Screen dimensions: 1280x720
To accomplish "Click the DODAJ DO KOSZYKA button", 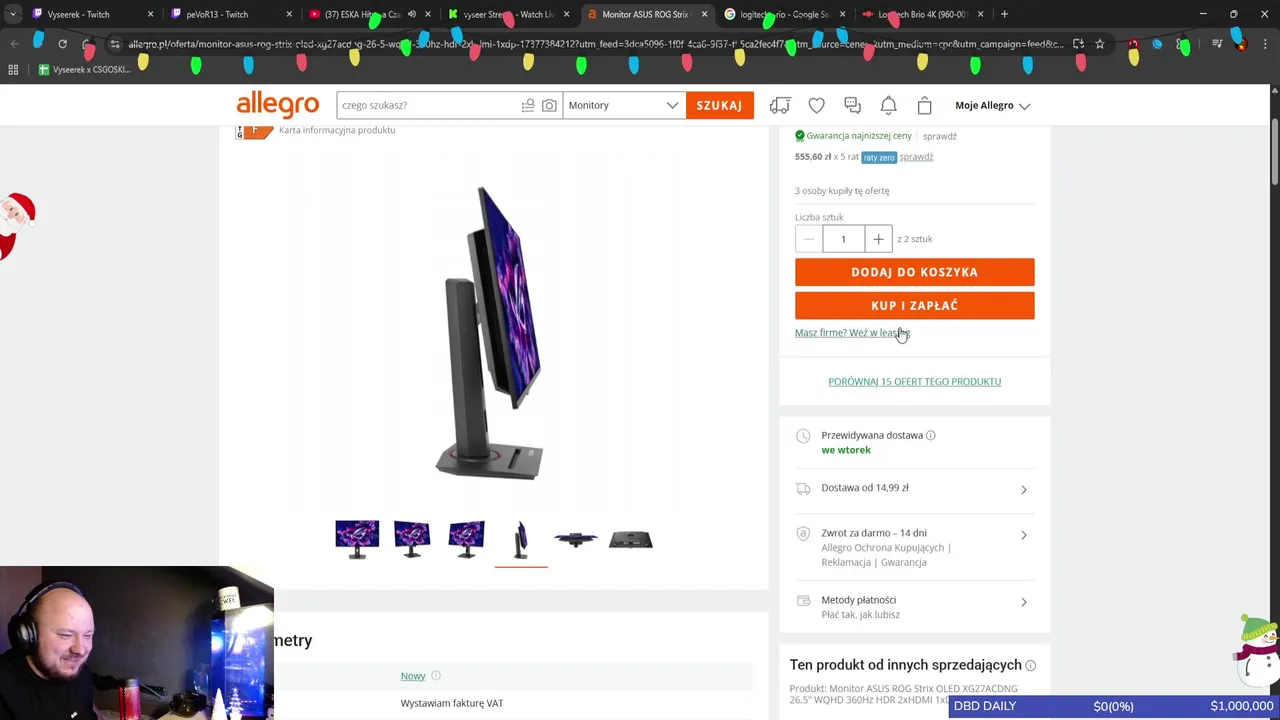I will pos(914,272).
